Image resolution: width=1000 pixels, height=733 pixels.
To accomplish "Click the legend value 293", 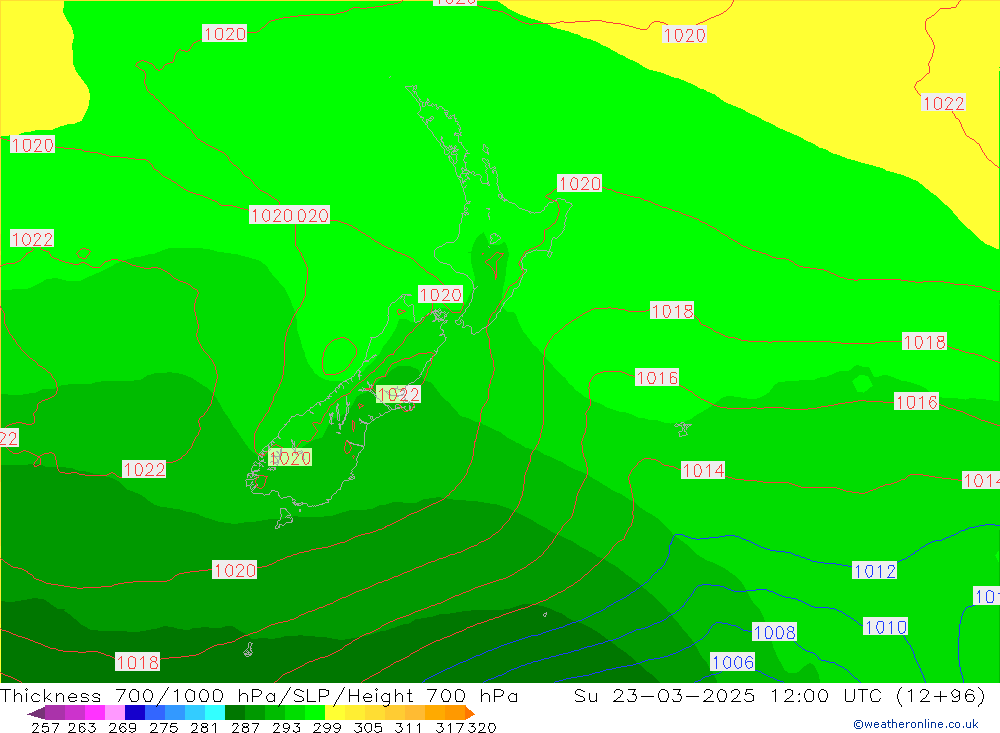I will pyautogui.click(x=286, y=727).
